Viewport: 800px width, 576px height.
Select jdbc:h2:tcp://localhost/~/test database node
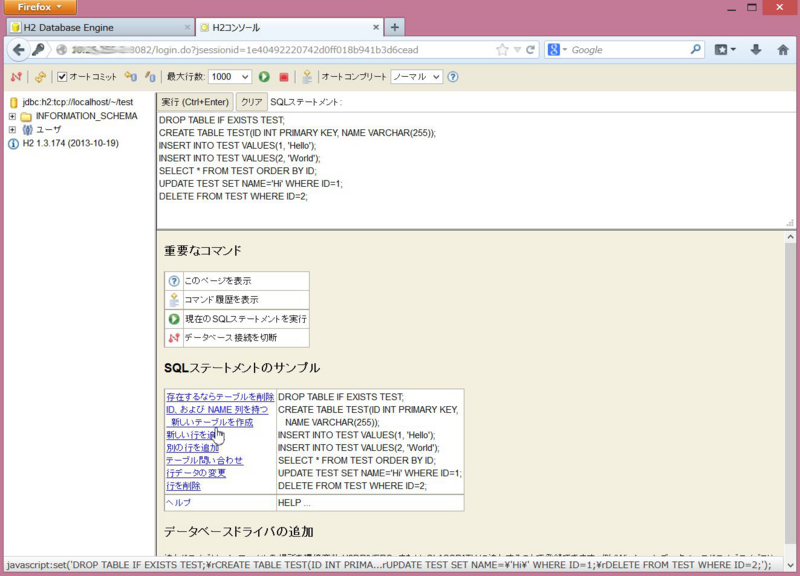coord(78,102)
